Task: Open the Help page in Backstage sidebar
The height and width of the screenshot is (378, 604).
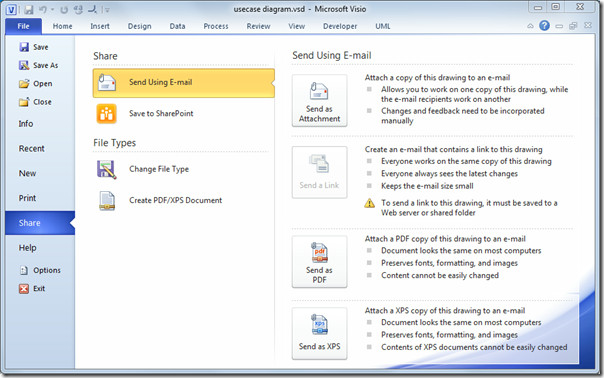Action: [x=27, y=248]
